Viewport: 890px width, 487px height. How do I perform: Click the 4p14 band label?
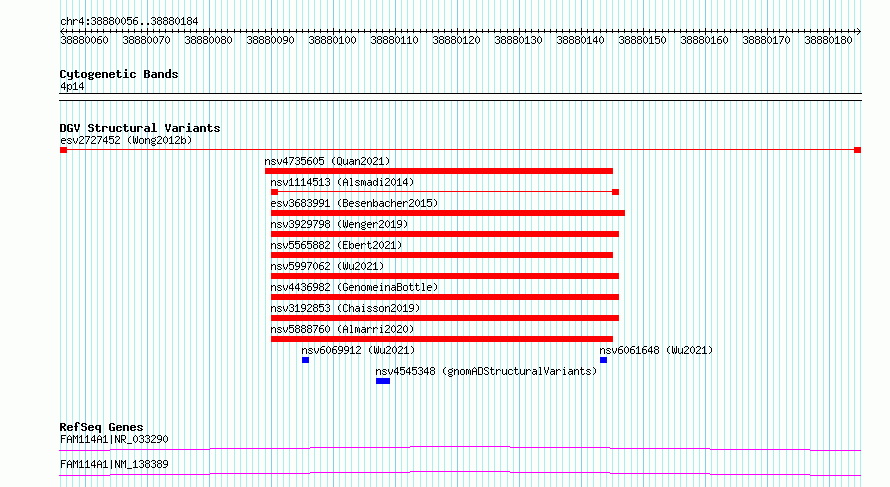tap(72, 86)
